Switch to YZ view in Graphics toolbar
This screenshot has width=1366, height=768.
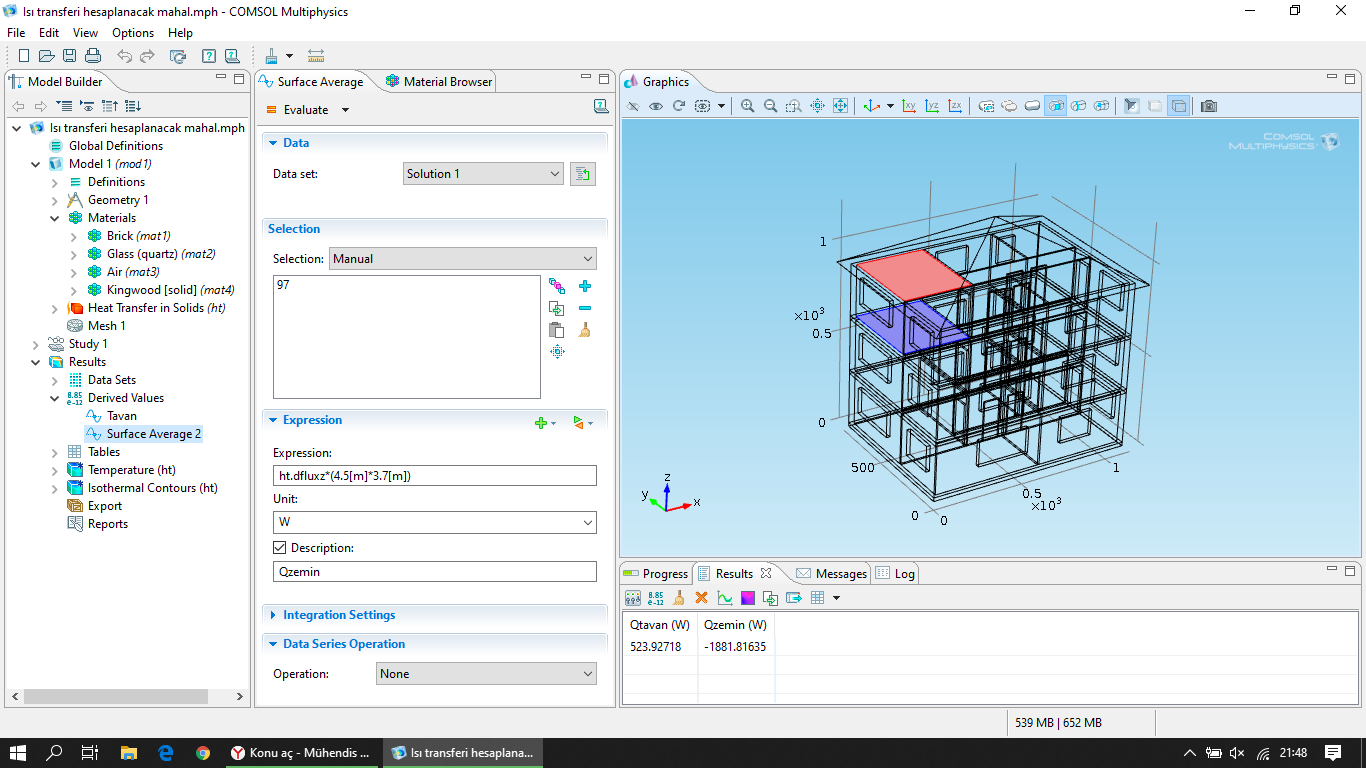(x=932, y=106)
